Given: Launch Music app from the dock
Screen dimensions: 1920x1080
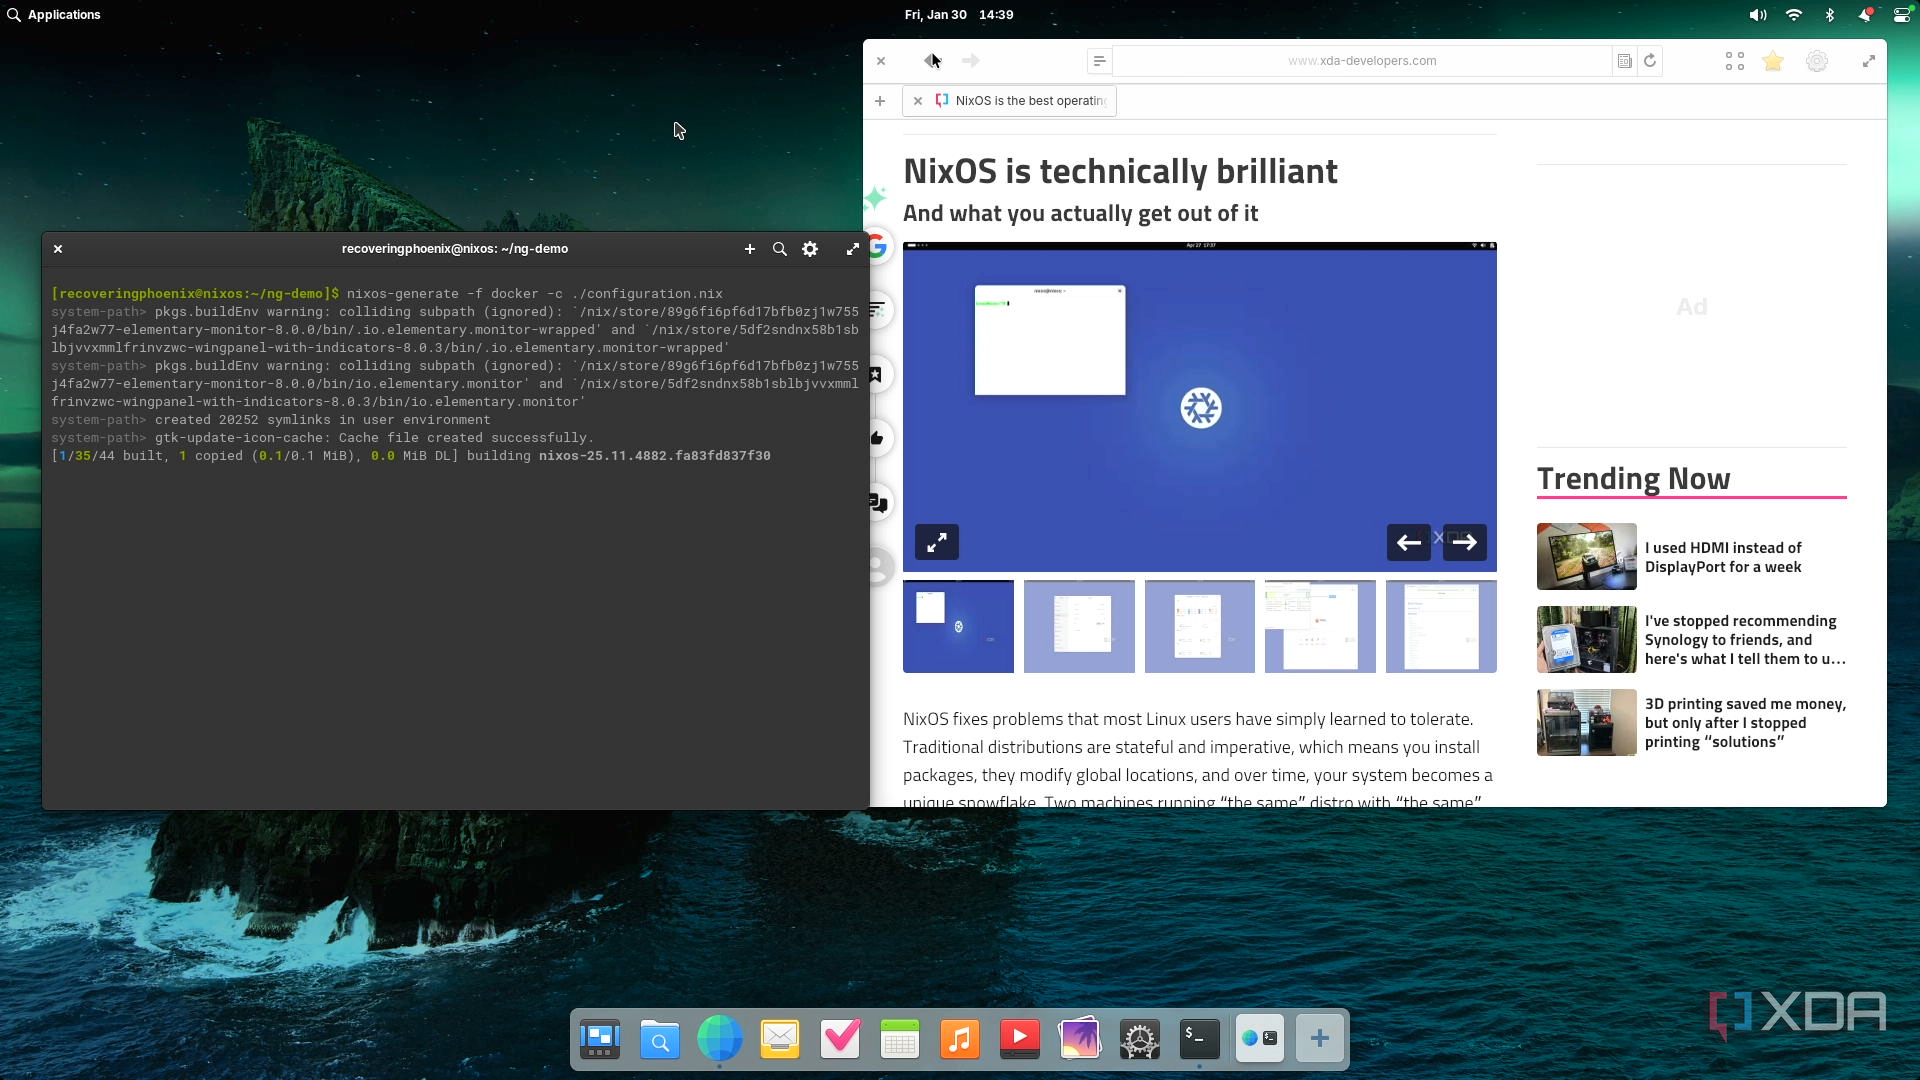Looking at the screenshot, I should pos(960,1040).
